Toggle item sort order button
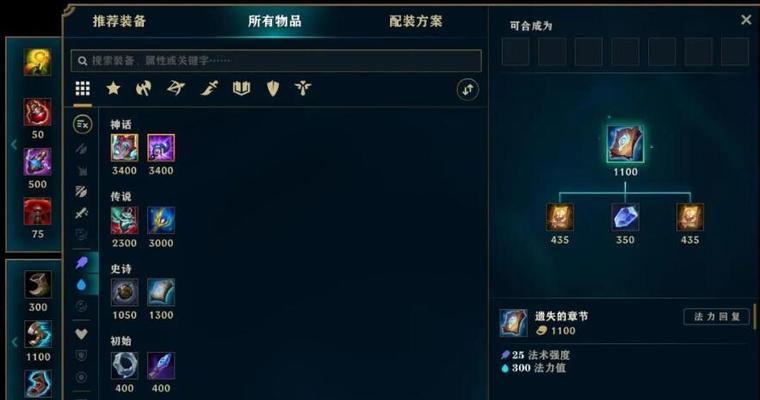This screenshot has height=400, width=760. 468,90
